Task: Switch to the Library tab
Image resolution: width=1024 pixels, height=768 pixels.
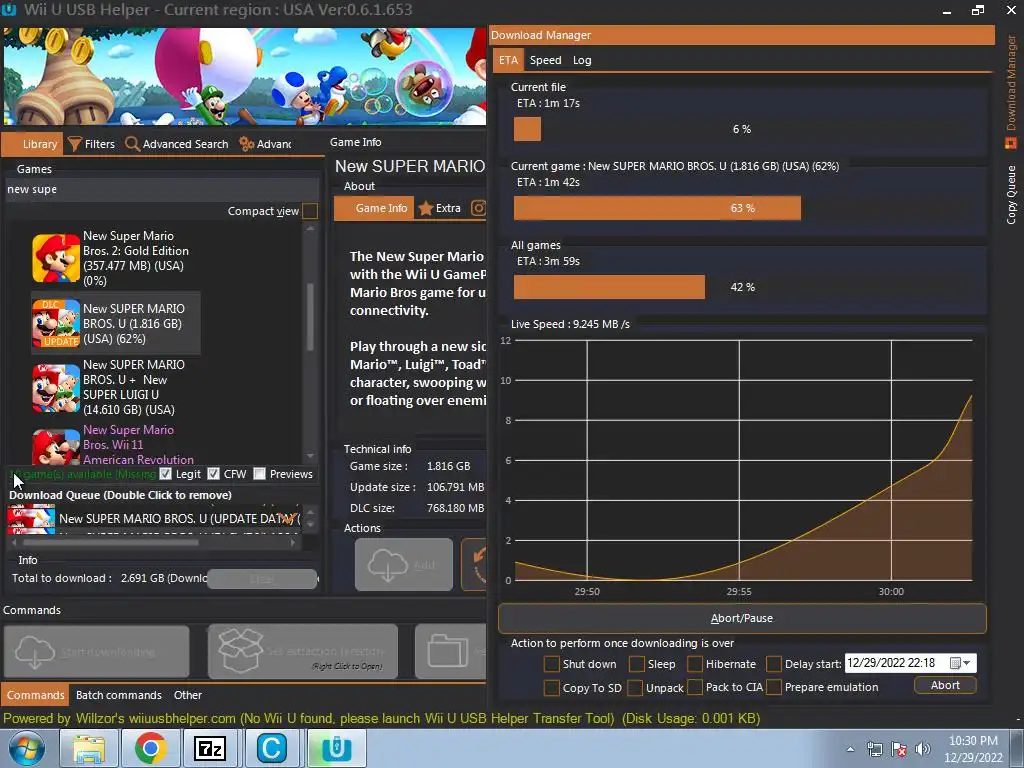Action: pyautogui.click(x=33, y=144)
